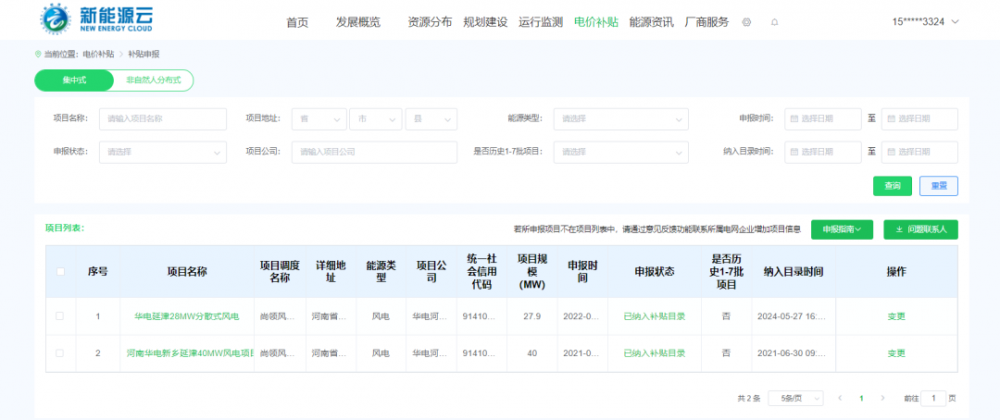The image size is (1000, 420).
Task: Go to previous page arrow in pagination
Action: coord(839,398)
